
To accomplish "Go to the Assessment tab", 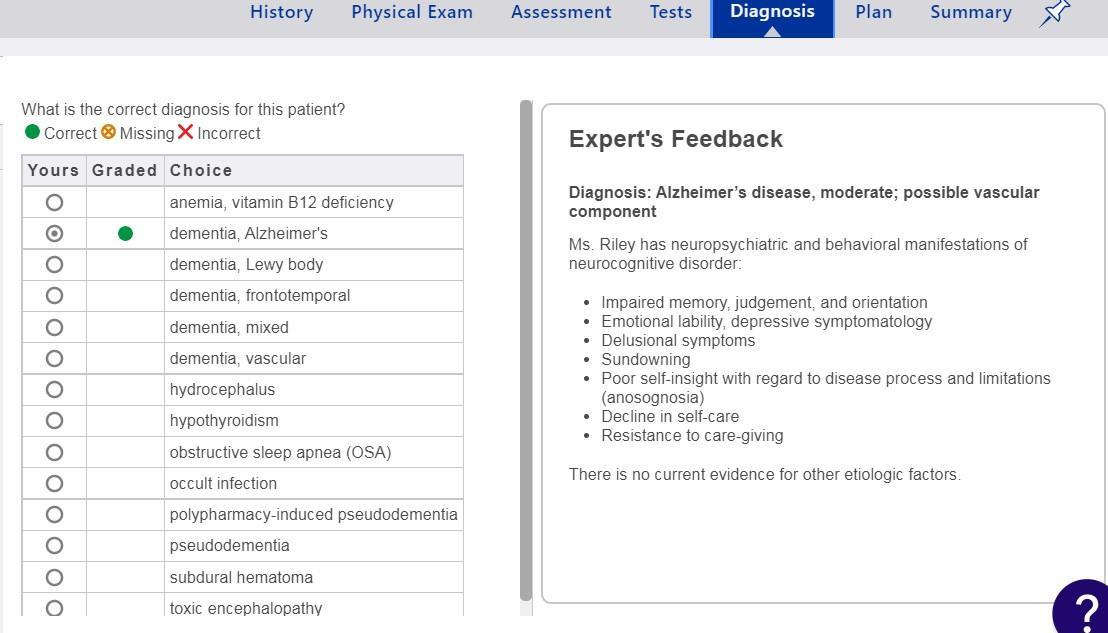I will 561,13.
